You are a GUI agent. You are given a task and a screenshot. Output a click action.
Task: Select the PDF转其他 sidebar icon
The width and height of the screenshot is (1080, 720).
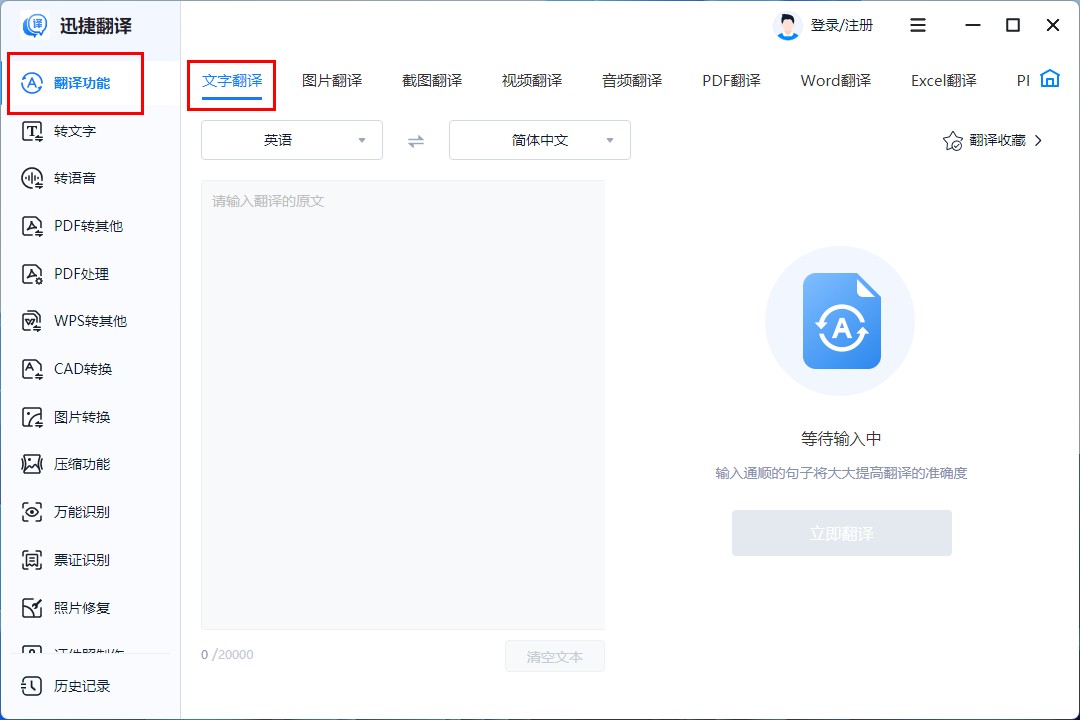pyautogui.click(x=33, y=226)
